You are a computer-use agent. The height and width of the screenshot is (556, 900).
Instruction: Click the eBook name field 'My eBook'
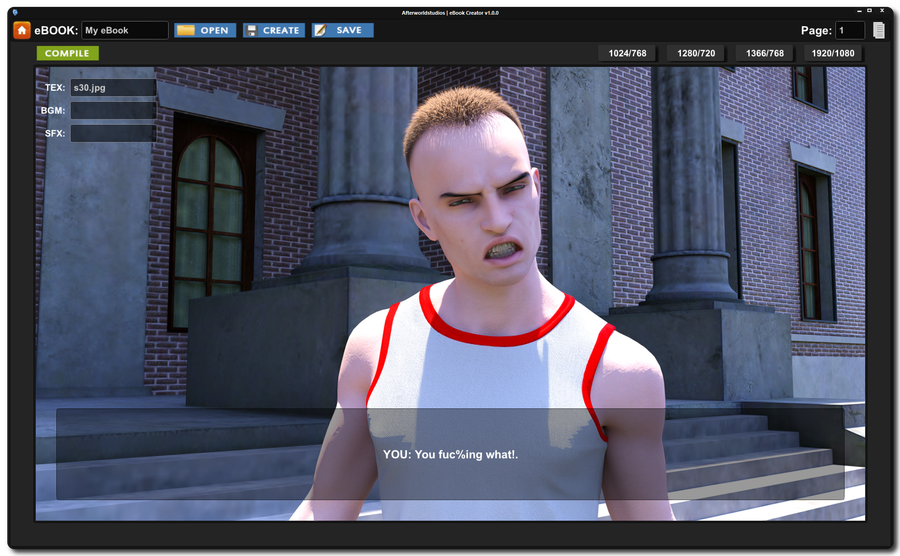(x=125, y=30)
